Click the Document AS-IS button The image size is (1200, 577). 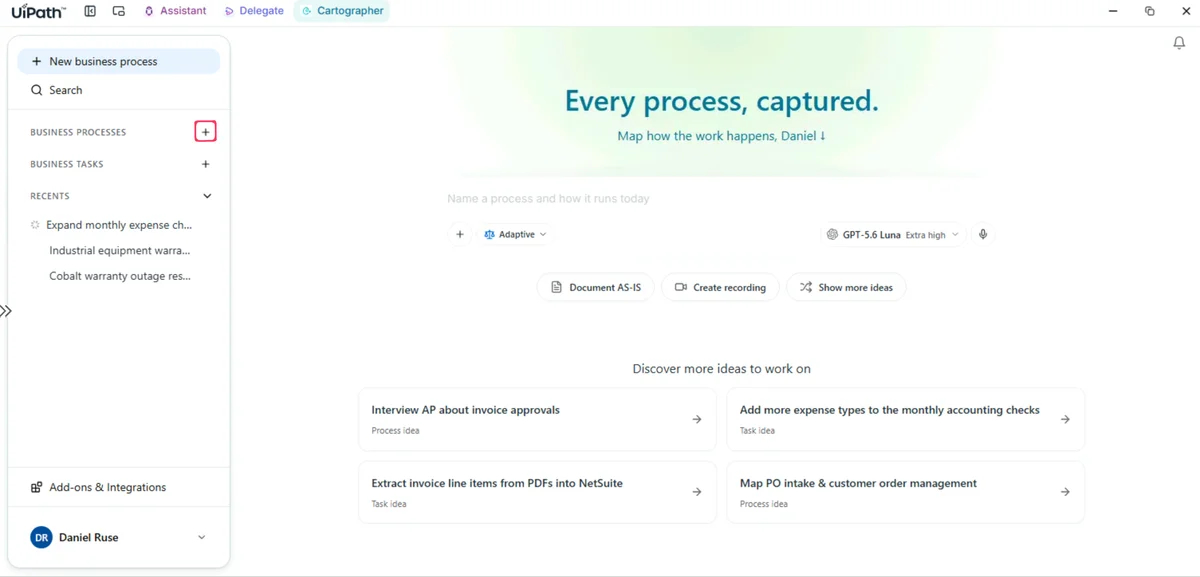coord(596,287)
